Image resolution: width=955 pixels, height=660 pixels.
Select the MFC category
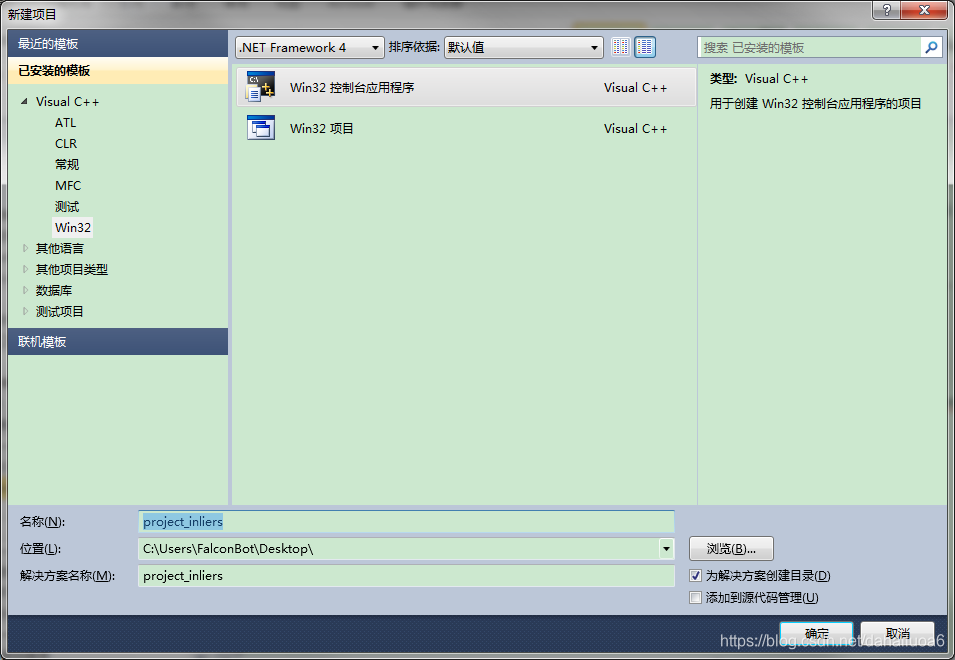click(68, 186)
